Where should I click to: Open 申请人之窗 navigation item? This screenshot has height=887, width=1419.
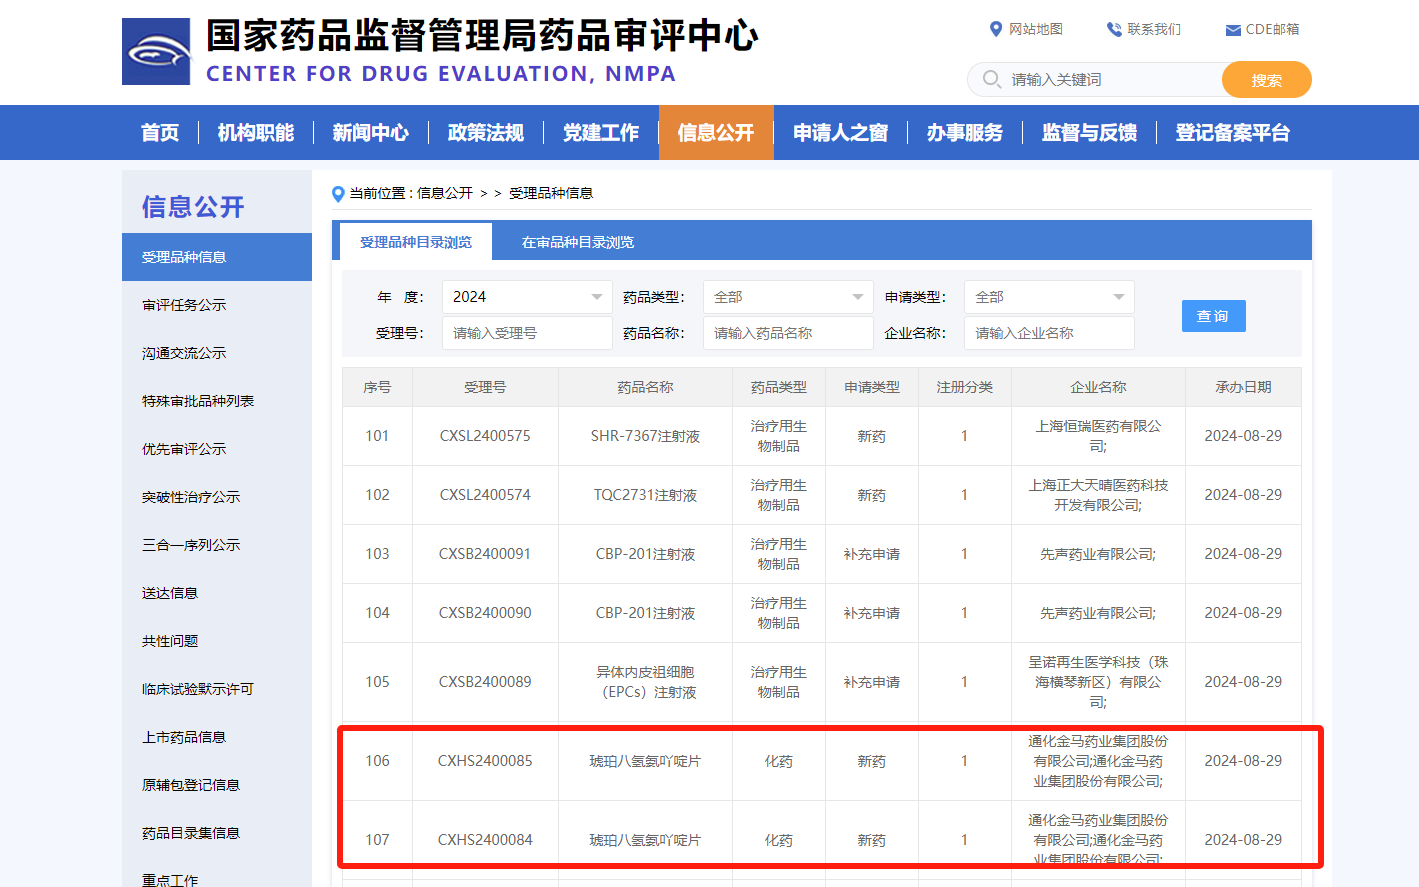tap(841, 132)
